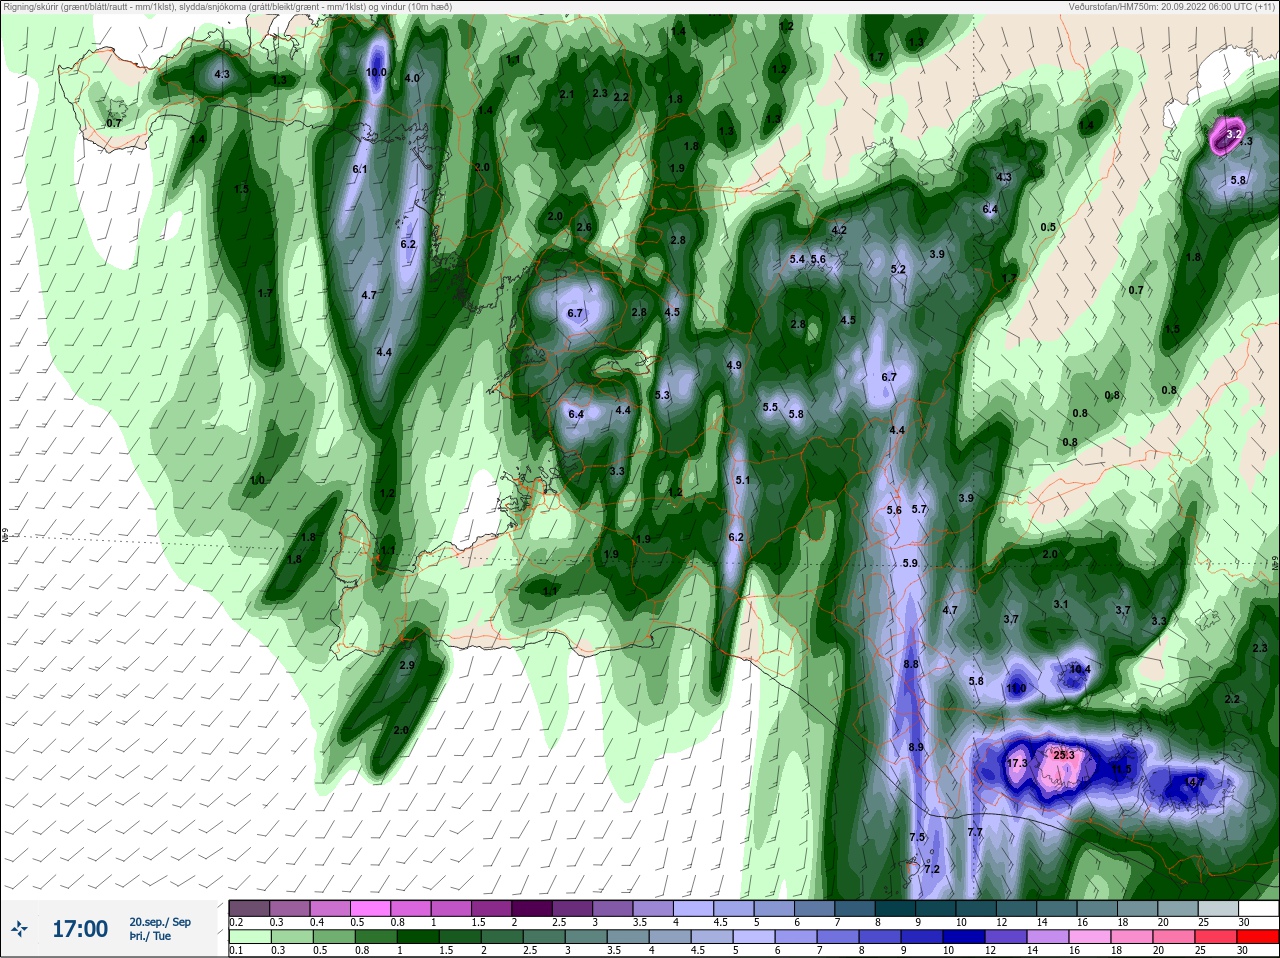
Task: Click the 0.5 value in the east
Action: 1048,227
